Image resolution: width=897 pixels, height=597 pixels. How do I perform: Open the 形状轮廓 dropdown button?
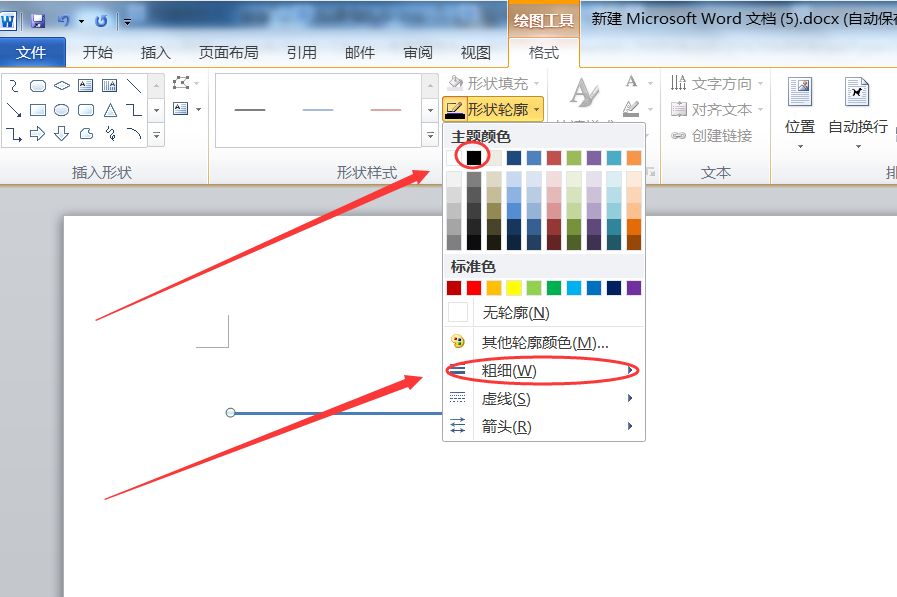pyautogui.click(x=494, y=109)
